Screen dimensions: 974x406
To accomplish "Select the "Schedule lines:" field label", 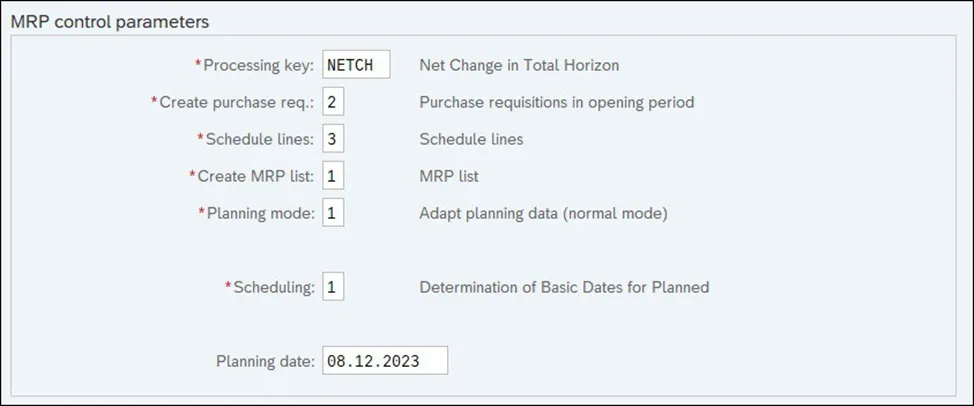I will (x=261, y=140).
